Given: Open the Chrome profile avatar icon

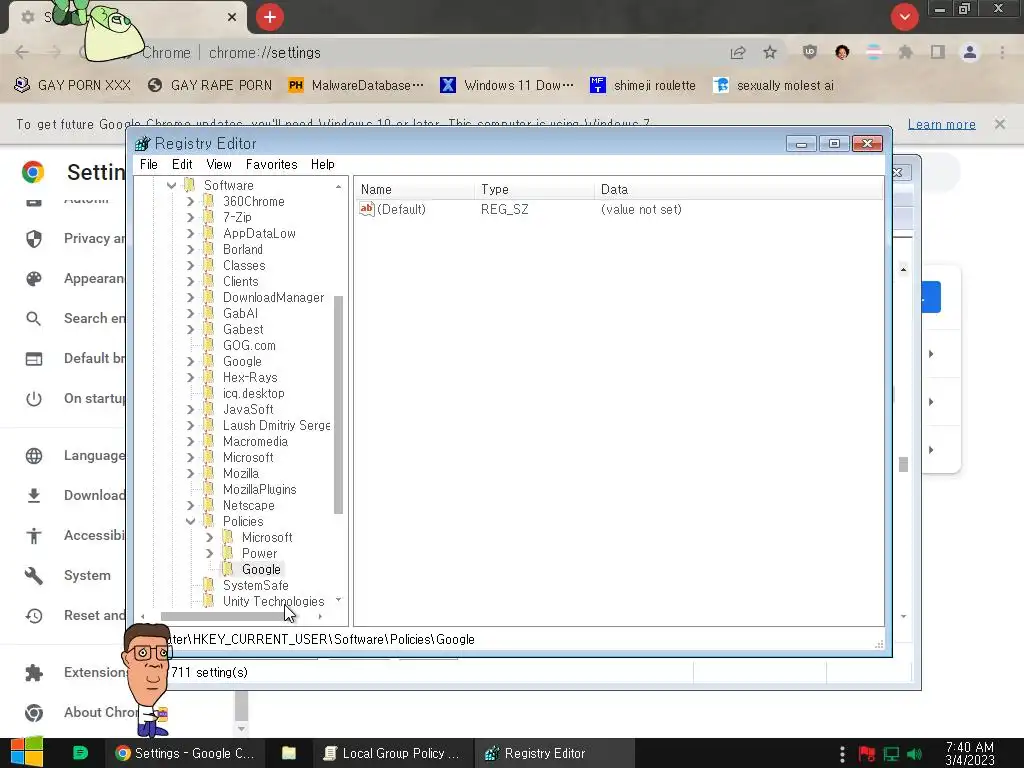Looking at the screenshot, I should (x=970, y=52).
